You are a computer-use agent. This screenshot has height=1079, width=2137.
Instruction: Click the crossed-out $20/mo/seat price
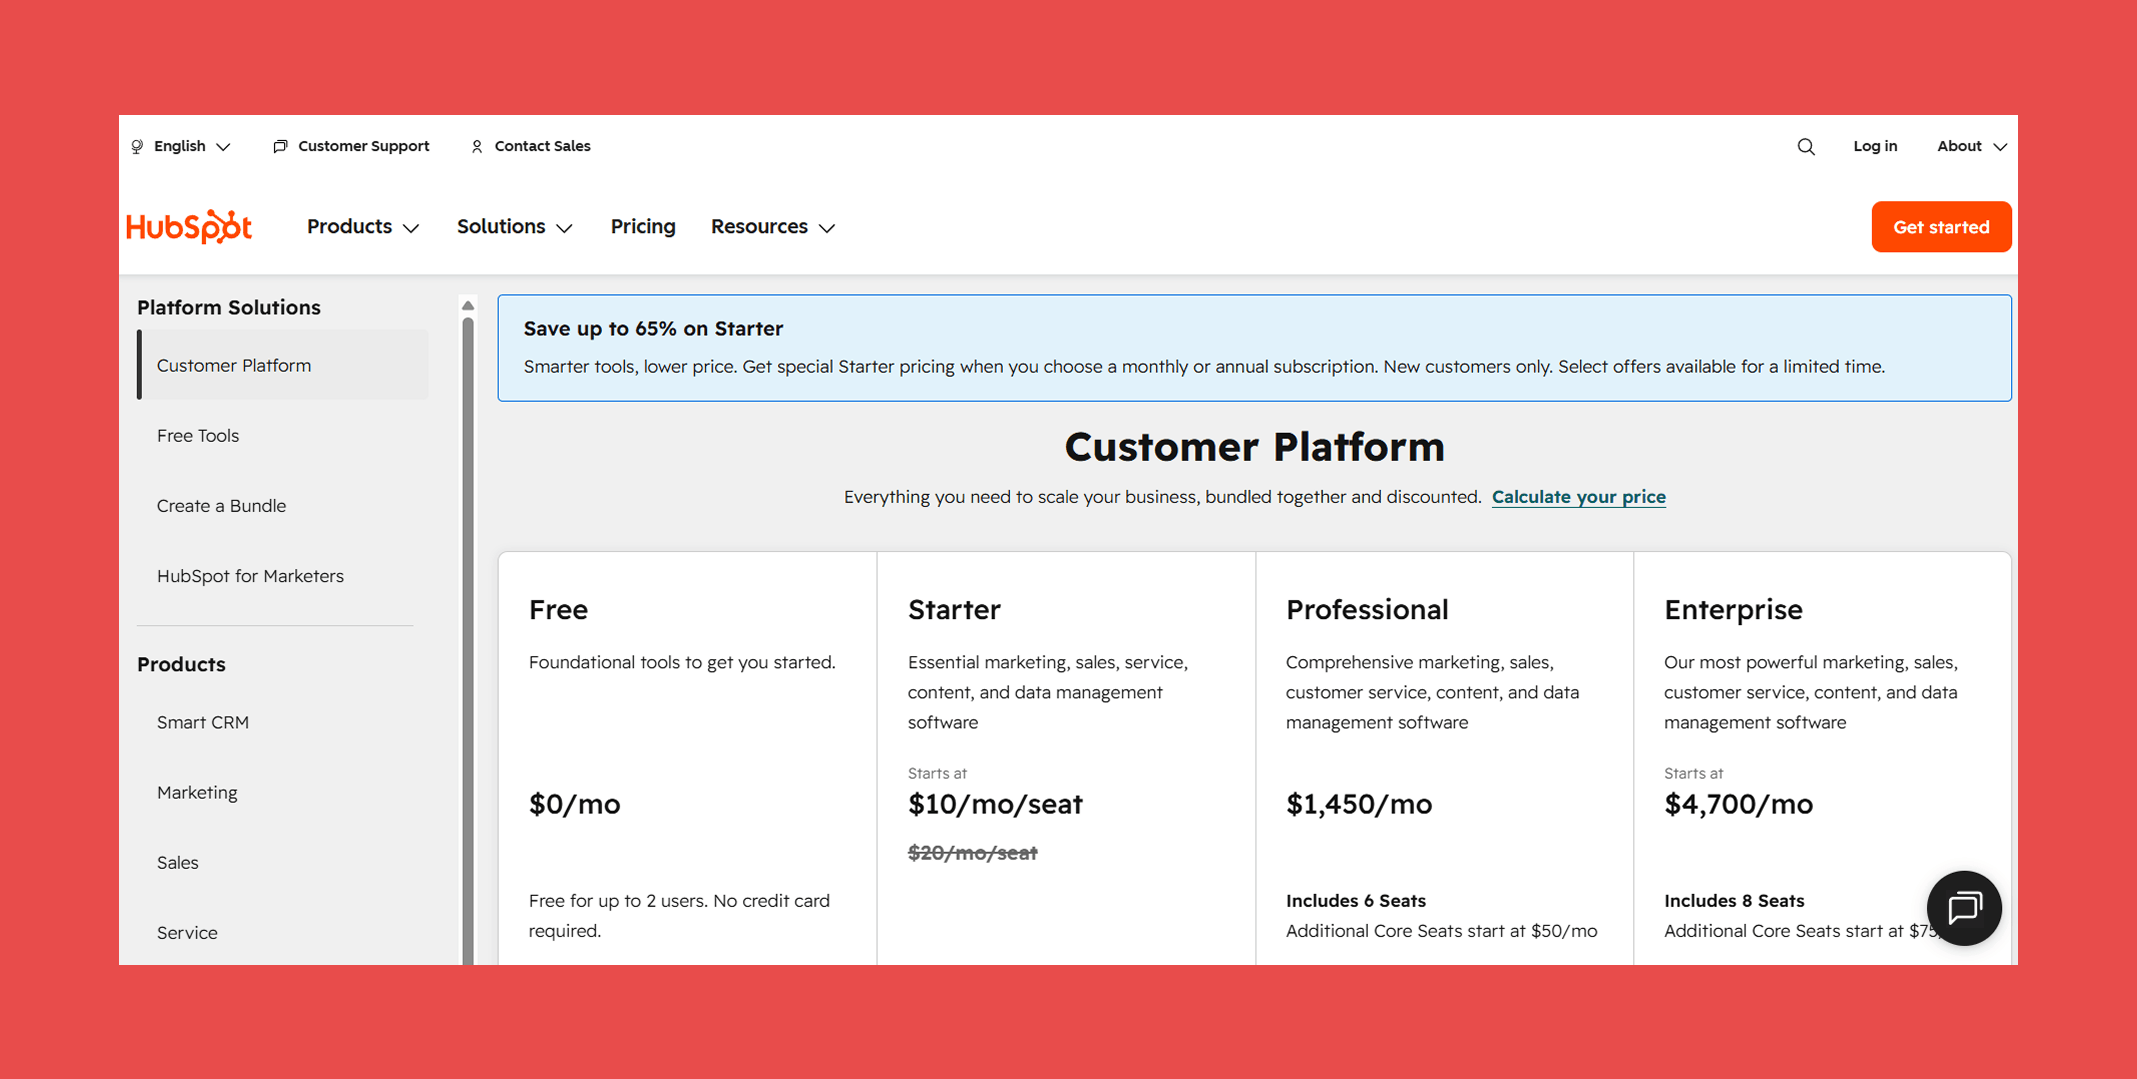click(972, 853)
